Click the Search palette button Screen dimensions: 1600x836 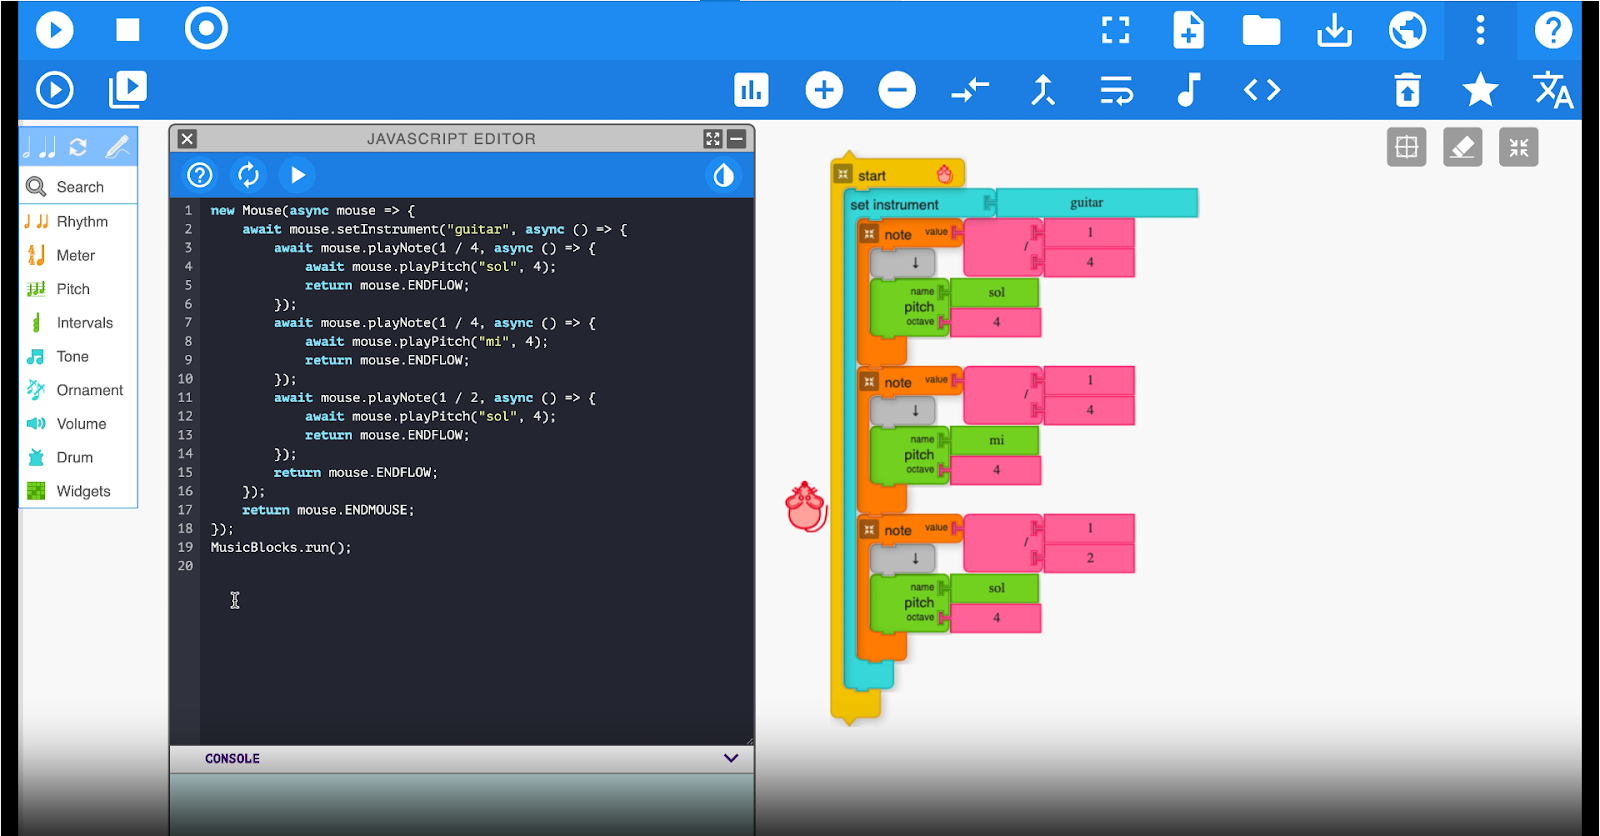pyautogui.click(x=79, y=187)
